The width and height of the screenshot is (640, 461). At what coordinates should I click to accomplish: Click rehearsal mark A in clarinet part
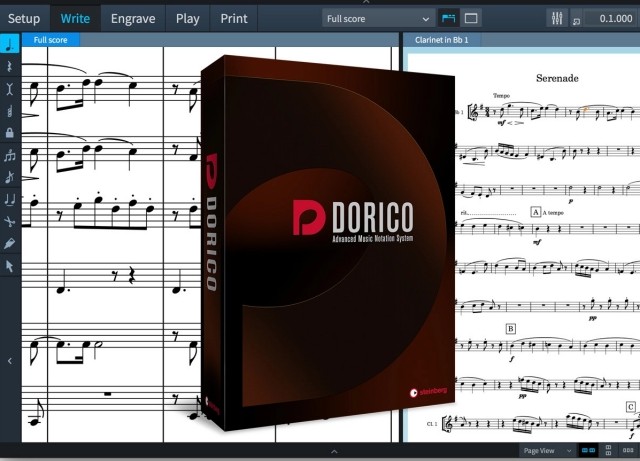click(536, 212)
